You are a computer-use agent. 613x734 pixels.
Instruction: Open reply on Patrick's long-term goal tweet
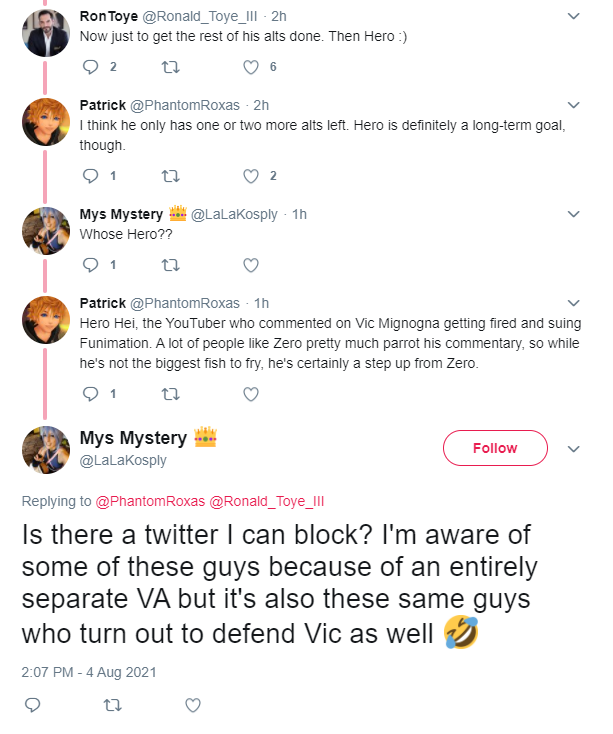tap(90, 176)
